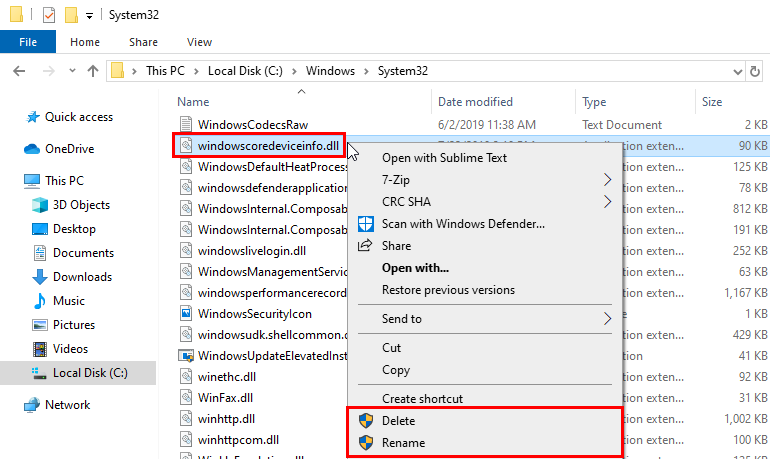Click the Share icon in context menu
Image resolution: width=770 pixels, height=459 pixels.
[x=365, y=246]
